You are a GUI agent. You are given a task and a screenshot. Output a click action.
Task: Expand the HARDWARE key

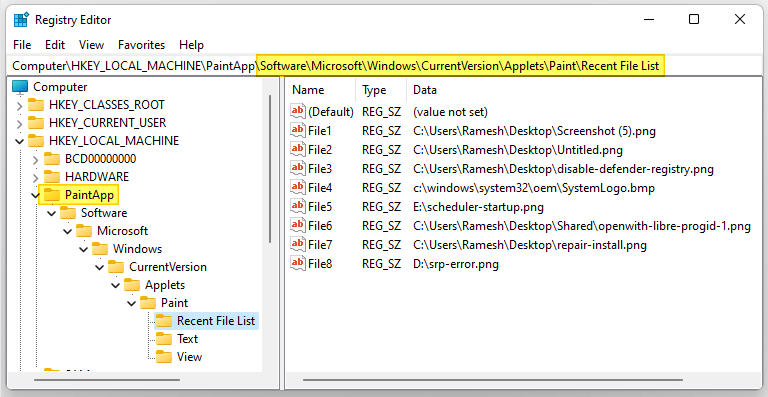(x=35, y=177)
